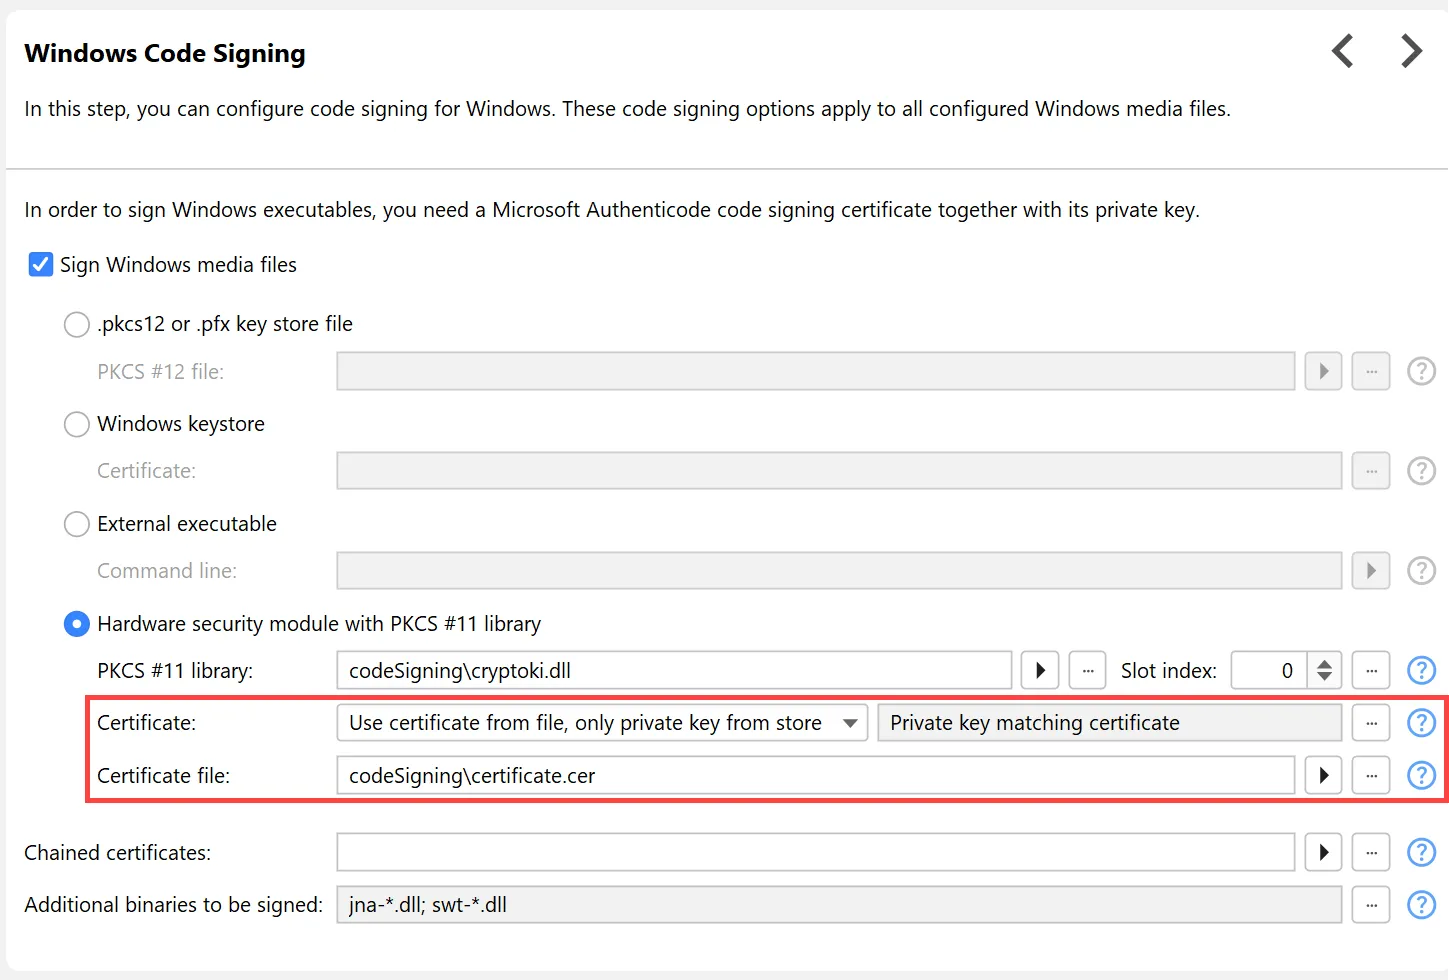This screenshot has height=980, width=1449.
Task: Click variable arrow button for Certificate file
Action: pos(1323,775)
